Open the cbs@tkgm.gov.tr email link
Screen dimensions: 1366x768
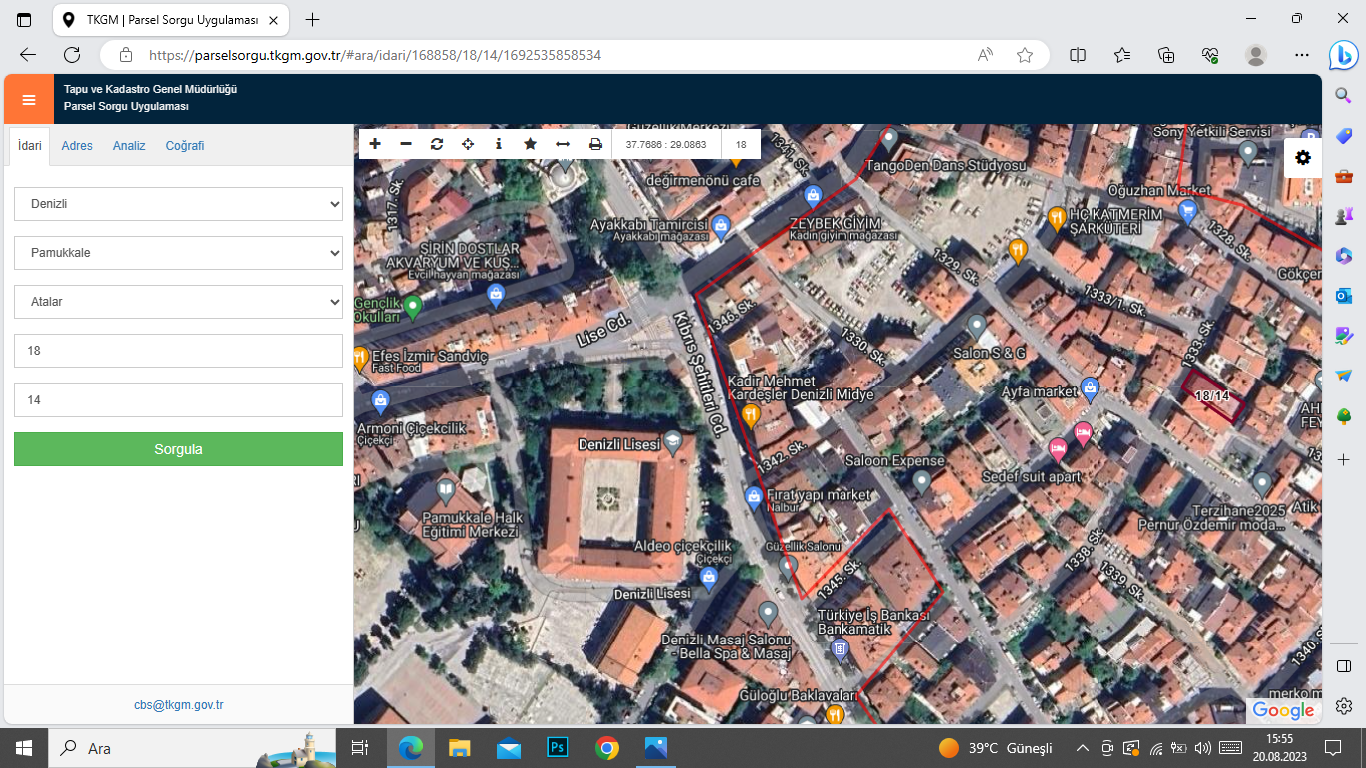179,705
